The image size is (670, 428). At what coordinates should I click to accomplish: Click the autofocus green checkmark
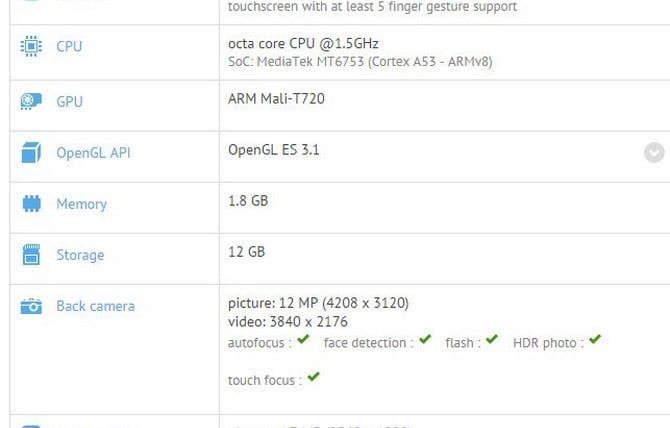click(x=303, y=340)
